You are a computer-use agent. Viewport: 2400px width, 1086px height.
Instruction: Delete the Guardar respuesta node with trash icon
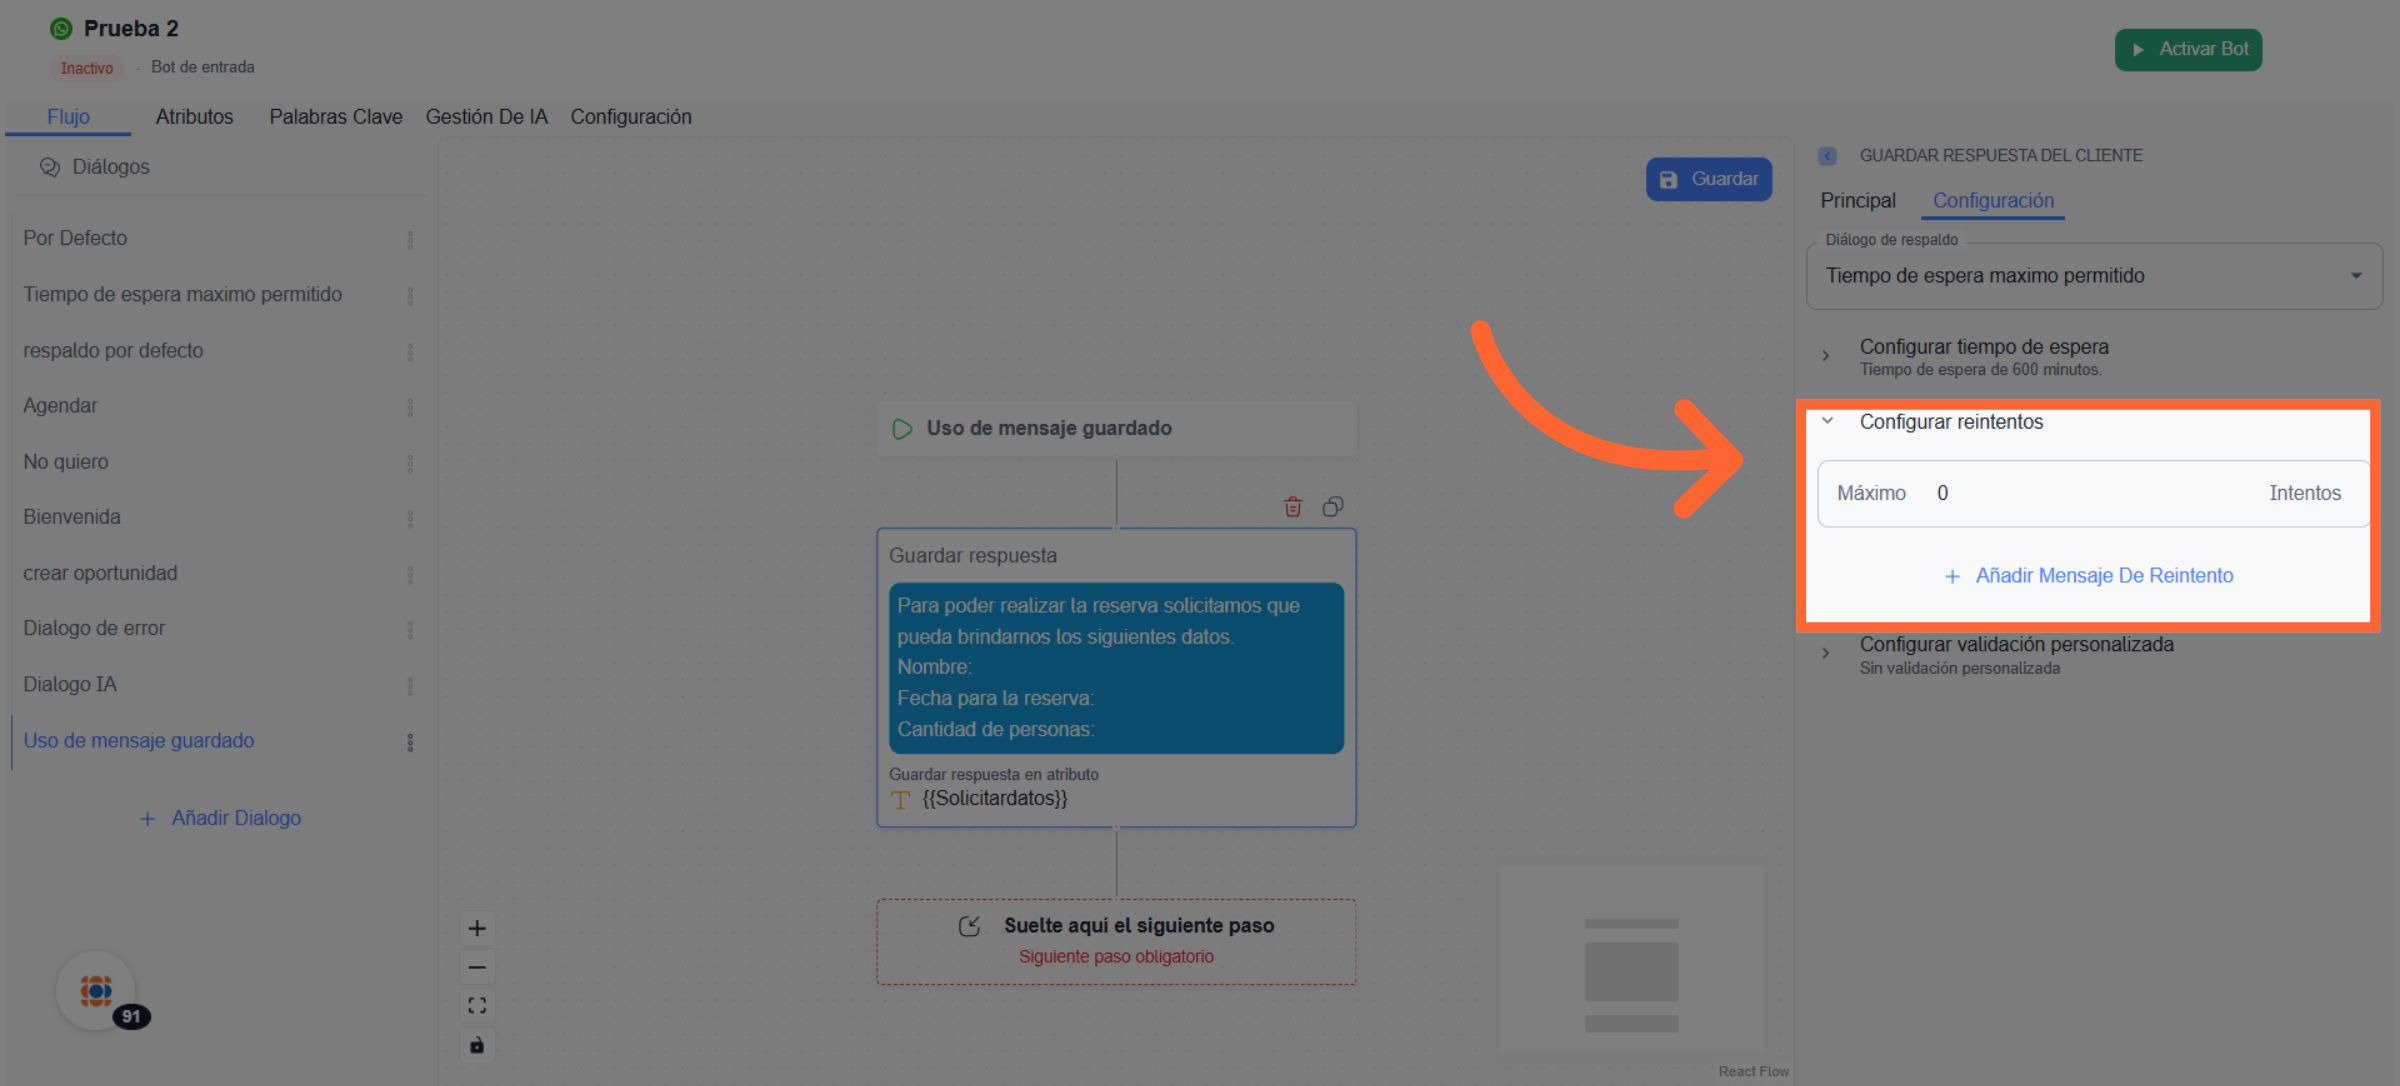[1292, 507]
